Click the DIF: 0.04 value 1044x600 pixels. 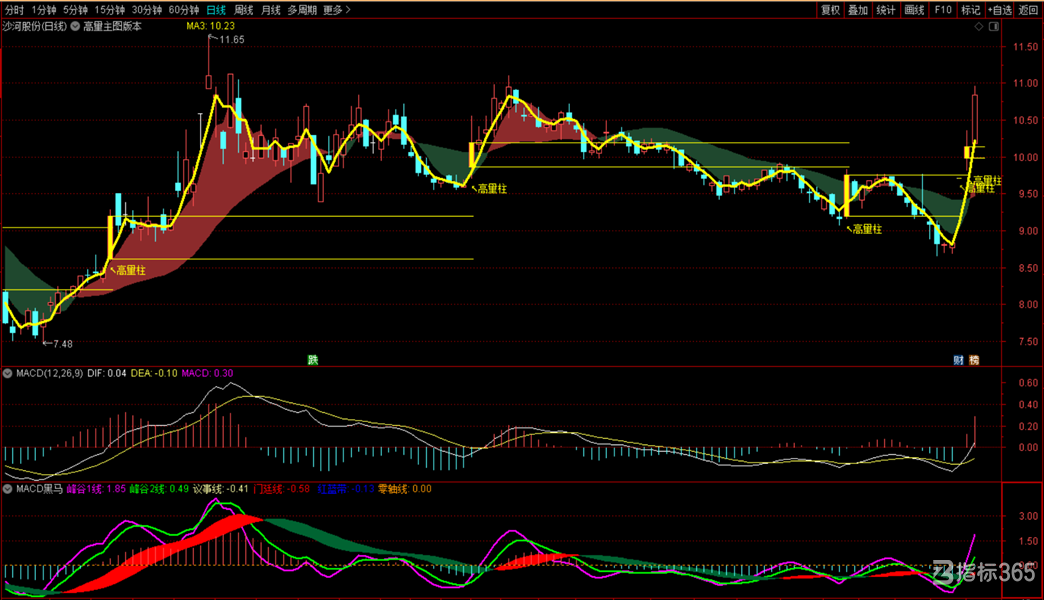click(107, 374)
